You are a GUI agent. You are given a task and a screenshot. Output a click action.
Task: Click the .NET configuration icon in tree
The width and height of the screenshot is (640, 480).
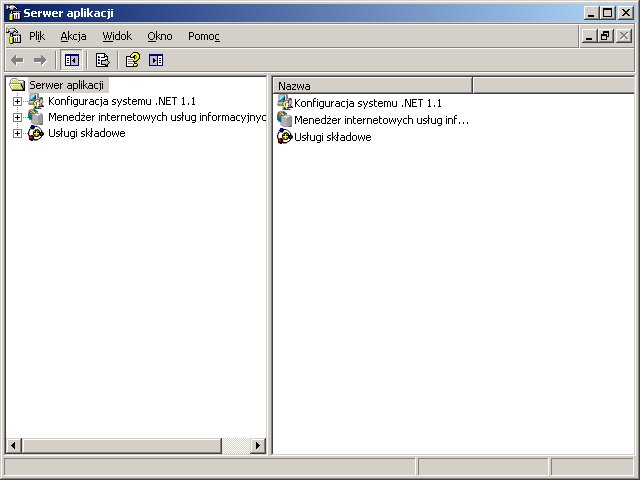point(36,101)
